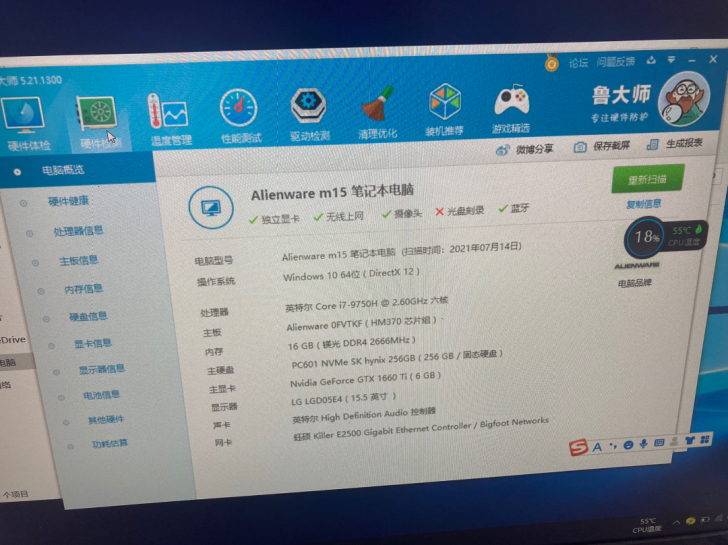The width and height of the screenshot is (728, 545).
Task: Share via 微博分享
Action: tap(525, 149)
